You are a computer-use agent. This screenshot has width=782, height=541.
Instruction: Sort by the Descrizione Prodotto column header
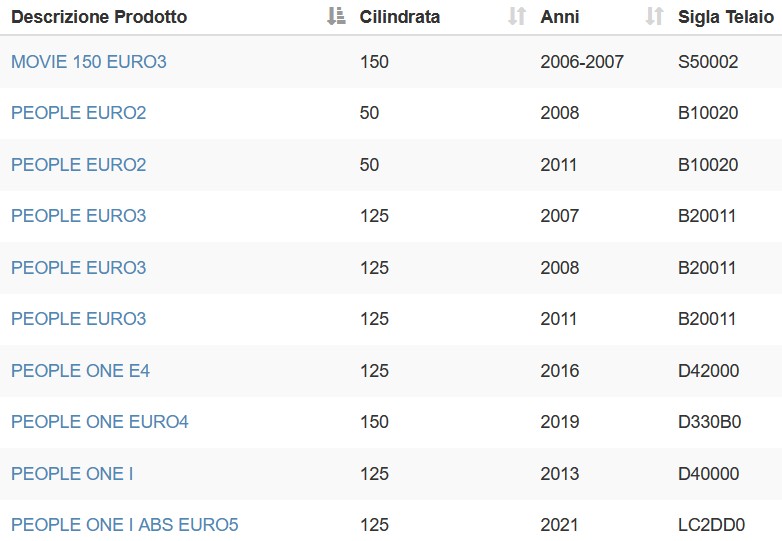coord(99,17)
